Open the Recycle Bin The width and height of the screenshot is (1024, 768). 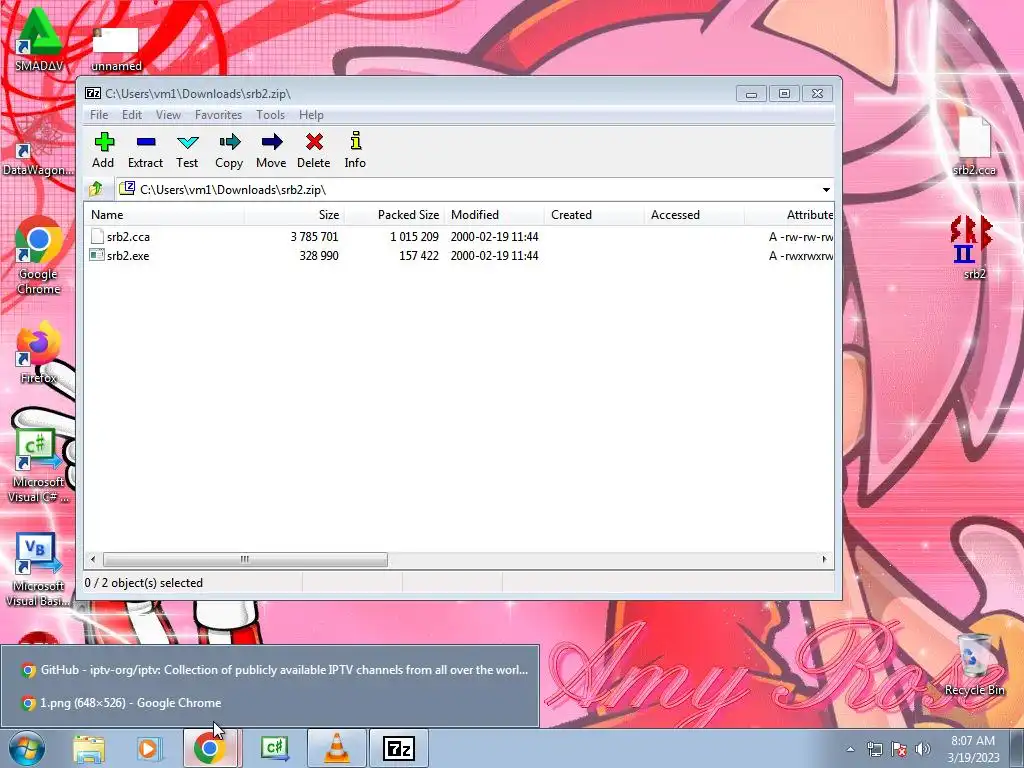coord(974,665)
